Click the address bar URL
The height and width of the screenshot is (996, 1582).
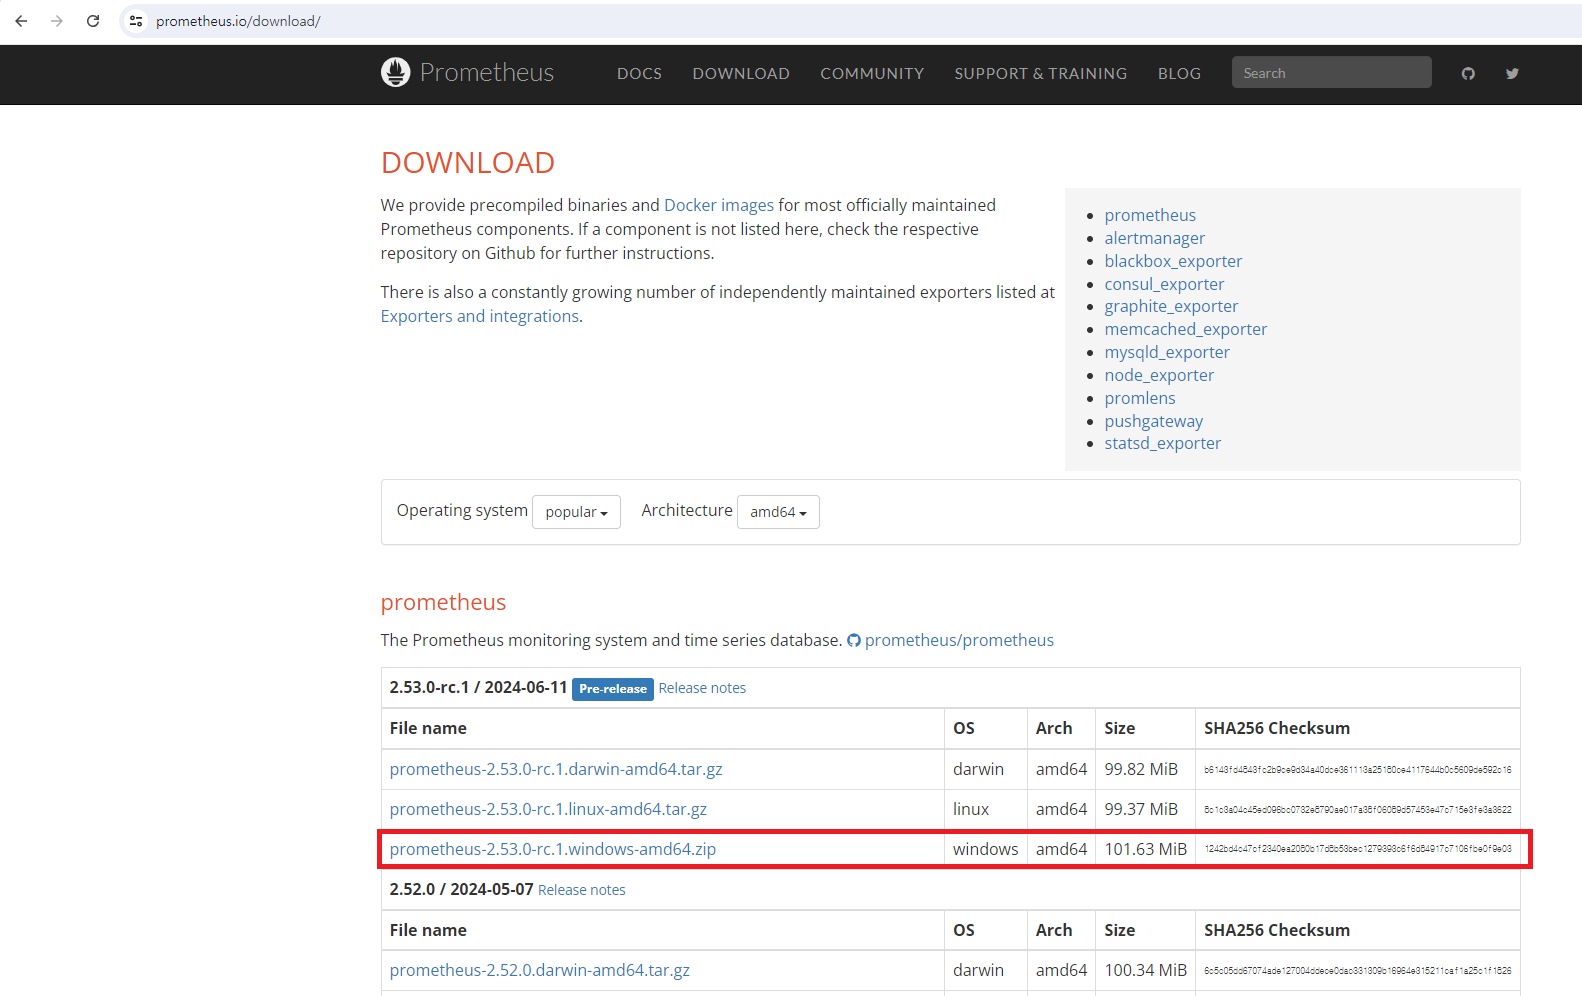pyautogui.click(x=238, y=21)
